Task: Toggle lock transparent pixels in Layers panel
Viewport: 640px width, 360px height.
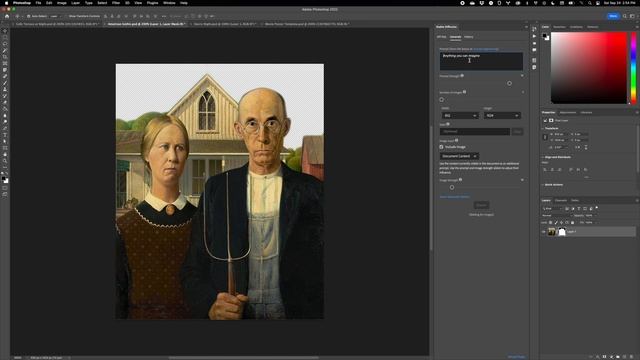Action: (x=550, y=222)
